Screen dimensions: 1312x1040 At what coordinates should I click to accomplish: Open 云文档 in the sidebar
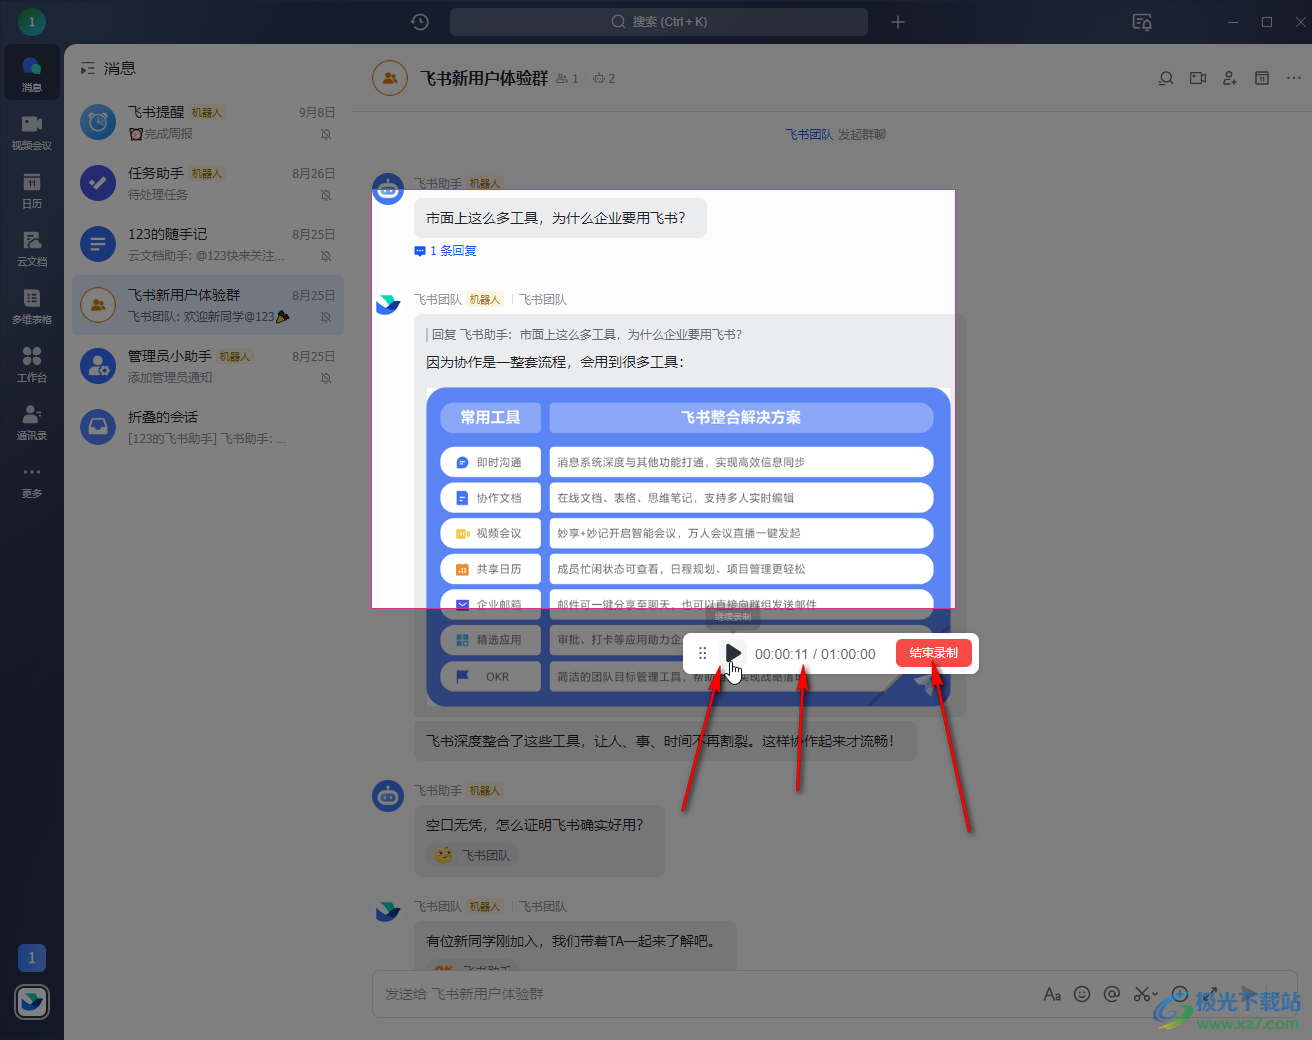(32, 247)
